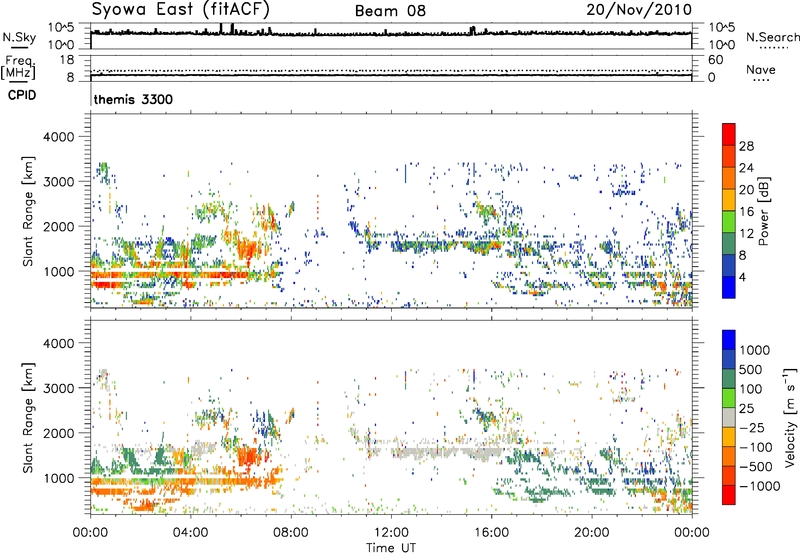Click the "16:00" time tick label
This screenshot has height=554, width=800.
[x=491, y=533]
